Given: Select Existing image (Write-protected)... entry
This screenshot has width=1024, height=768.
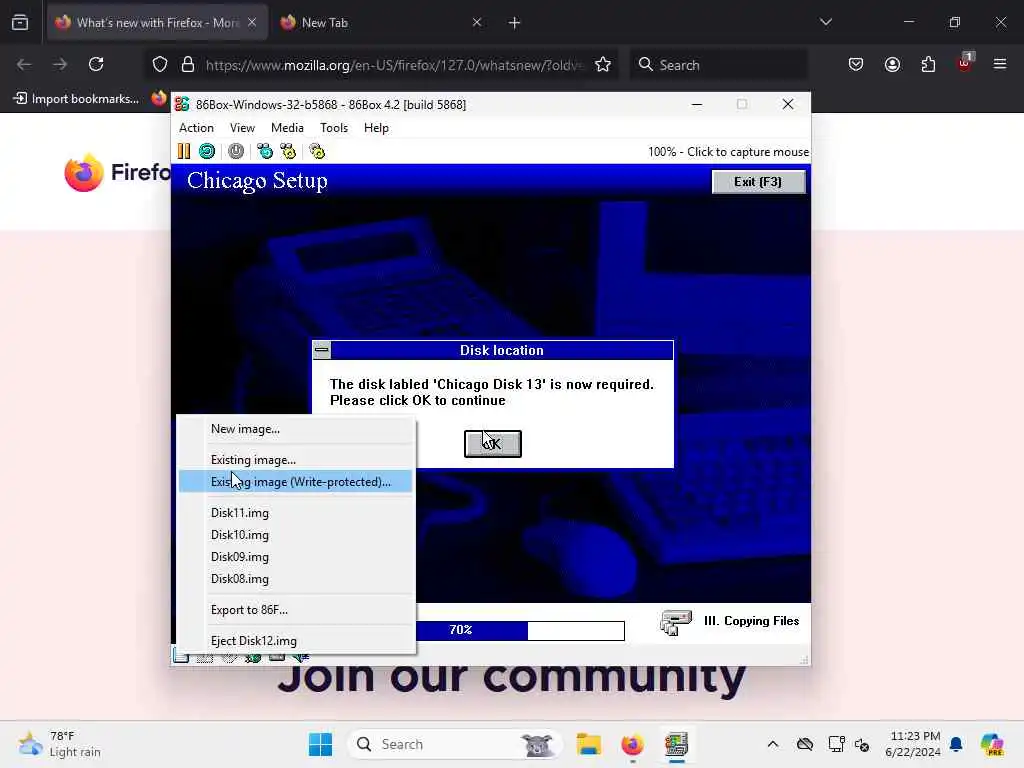Looking at the screenshot, I should click(x=296, y=482).
